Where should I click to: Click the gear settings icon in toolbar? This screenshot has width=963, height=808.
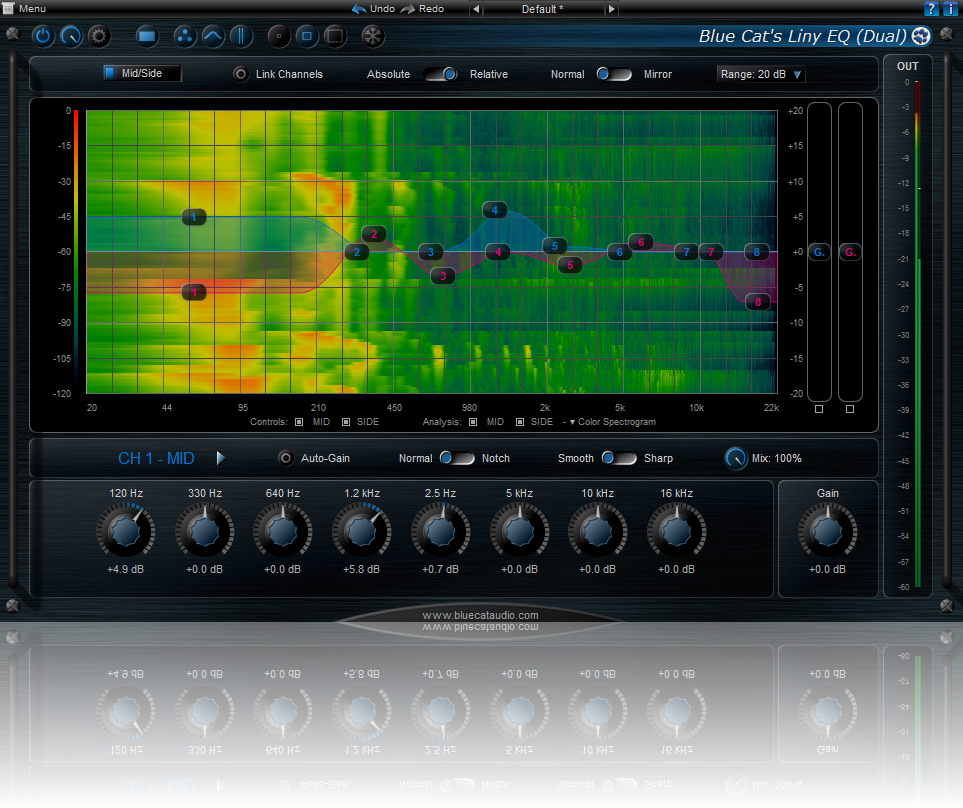pos(98,37)
